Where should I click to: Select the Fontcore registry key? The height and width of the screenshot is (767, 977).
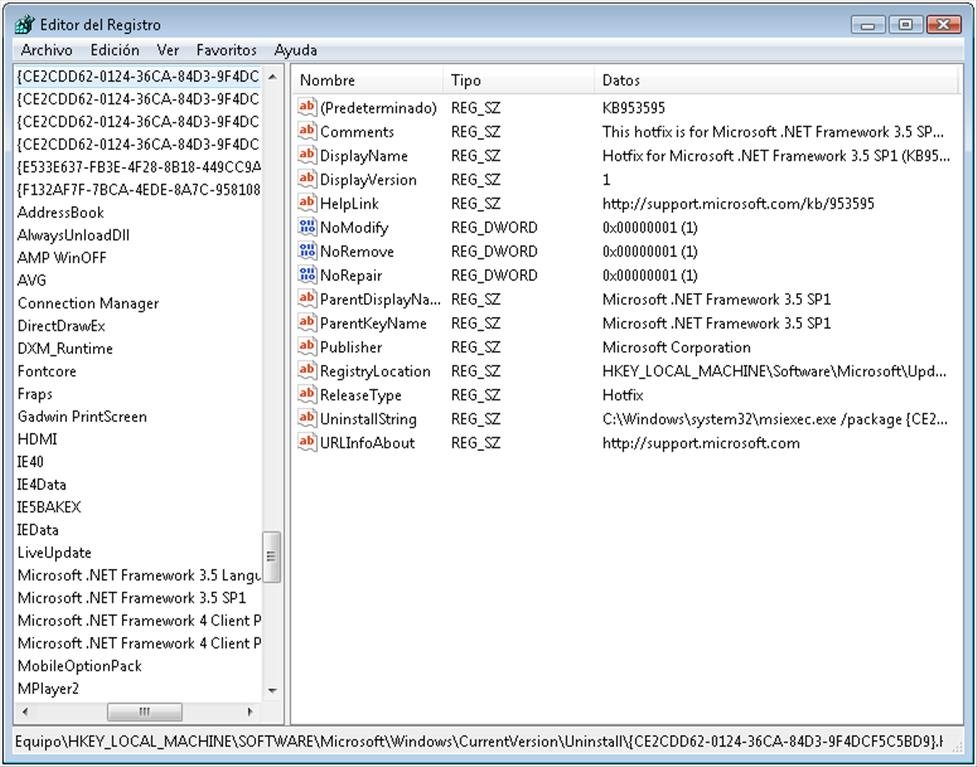47,371
